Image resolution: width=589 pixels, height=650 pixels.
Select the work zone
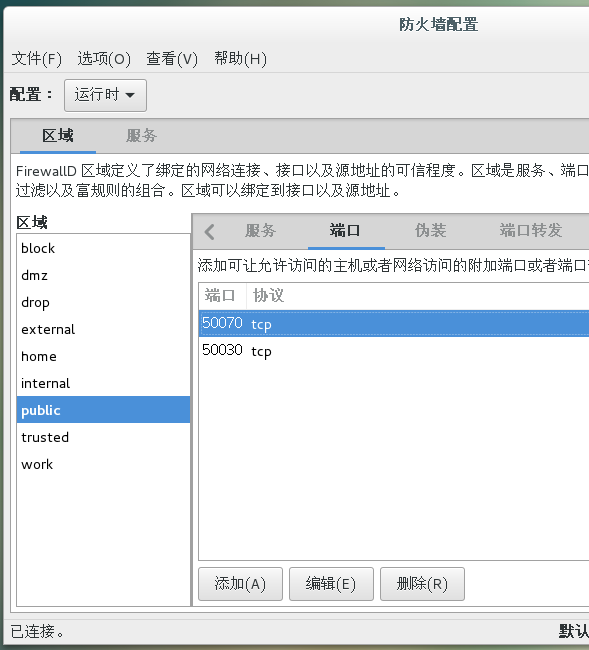pyautogui.click(x=103, y=464)
